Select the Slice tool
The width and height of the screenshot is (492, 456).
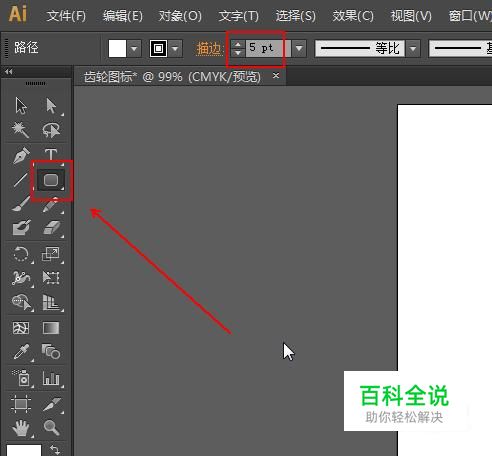52,404
